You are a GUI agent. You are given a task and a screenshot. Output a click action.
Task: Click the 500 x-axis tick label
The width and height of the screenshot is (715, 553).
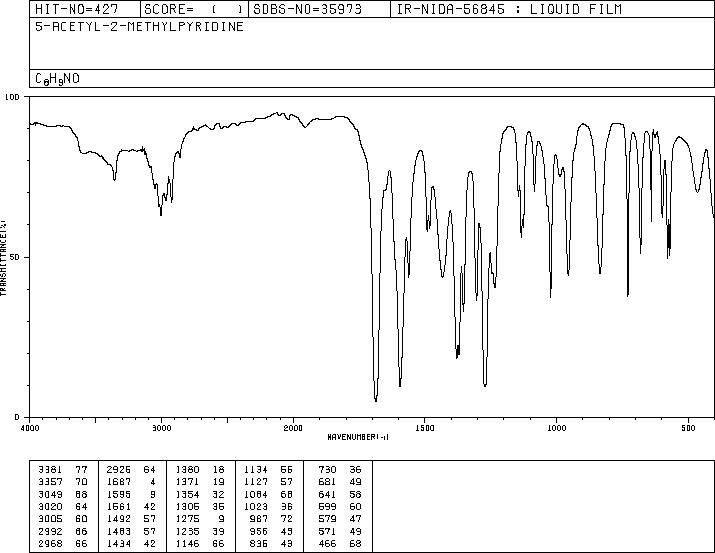[688, 428]
